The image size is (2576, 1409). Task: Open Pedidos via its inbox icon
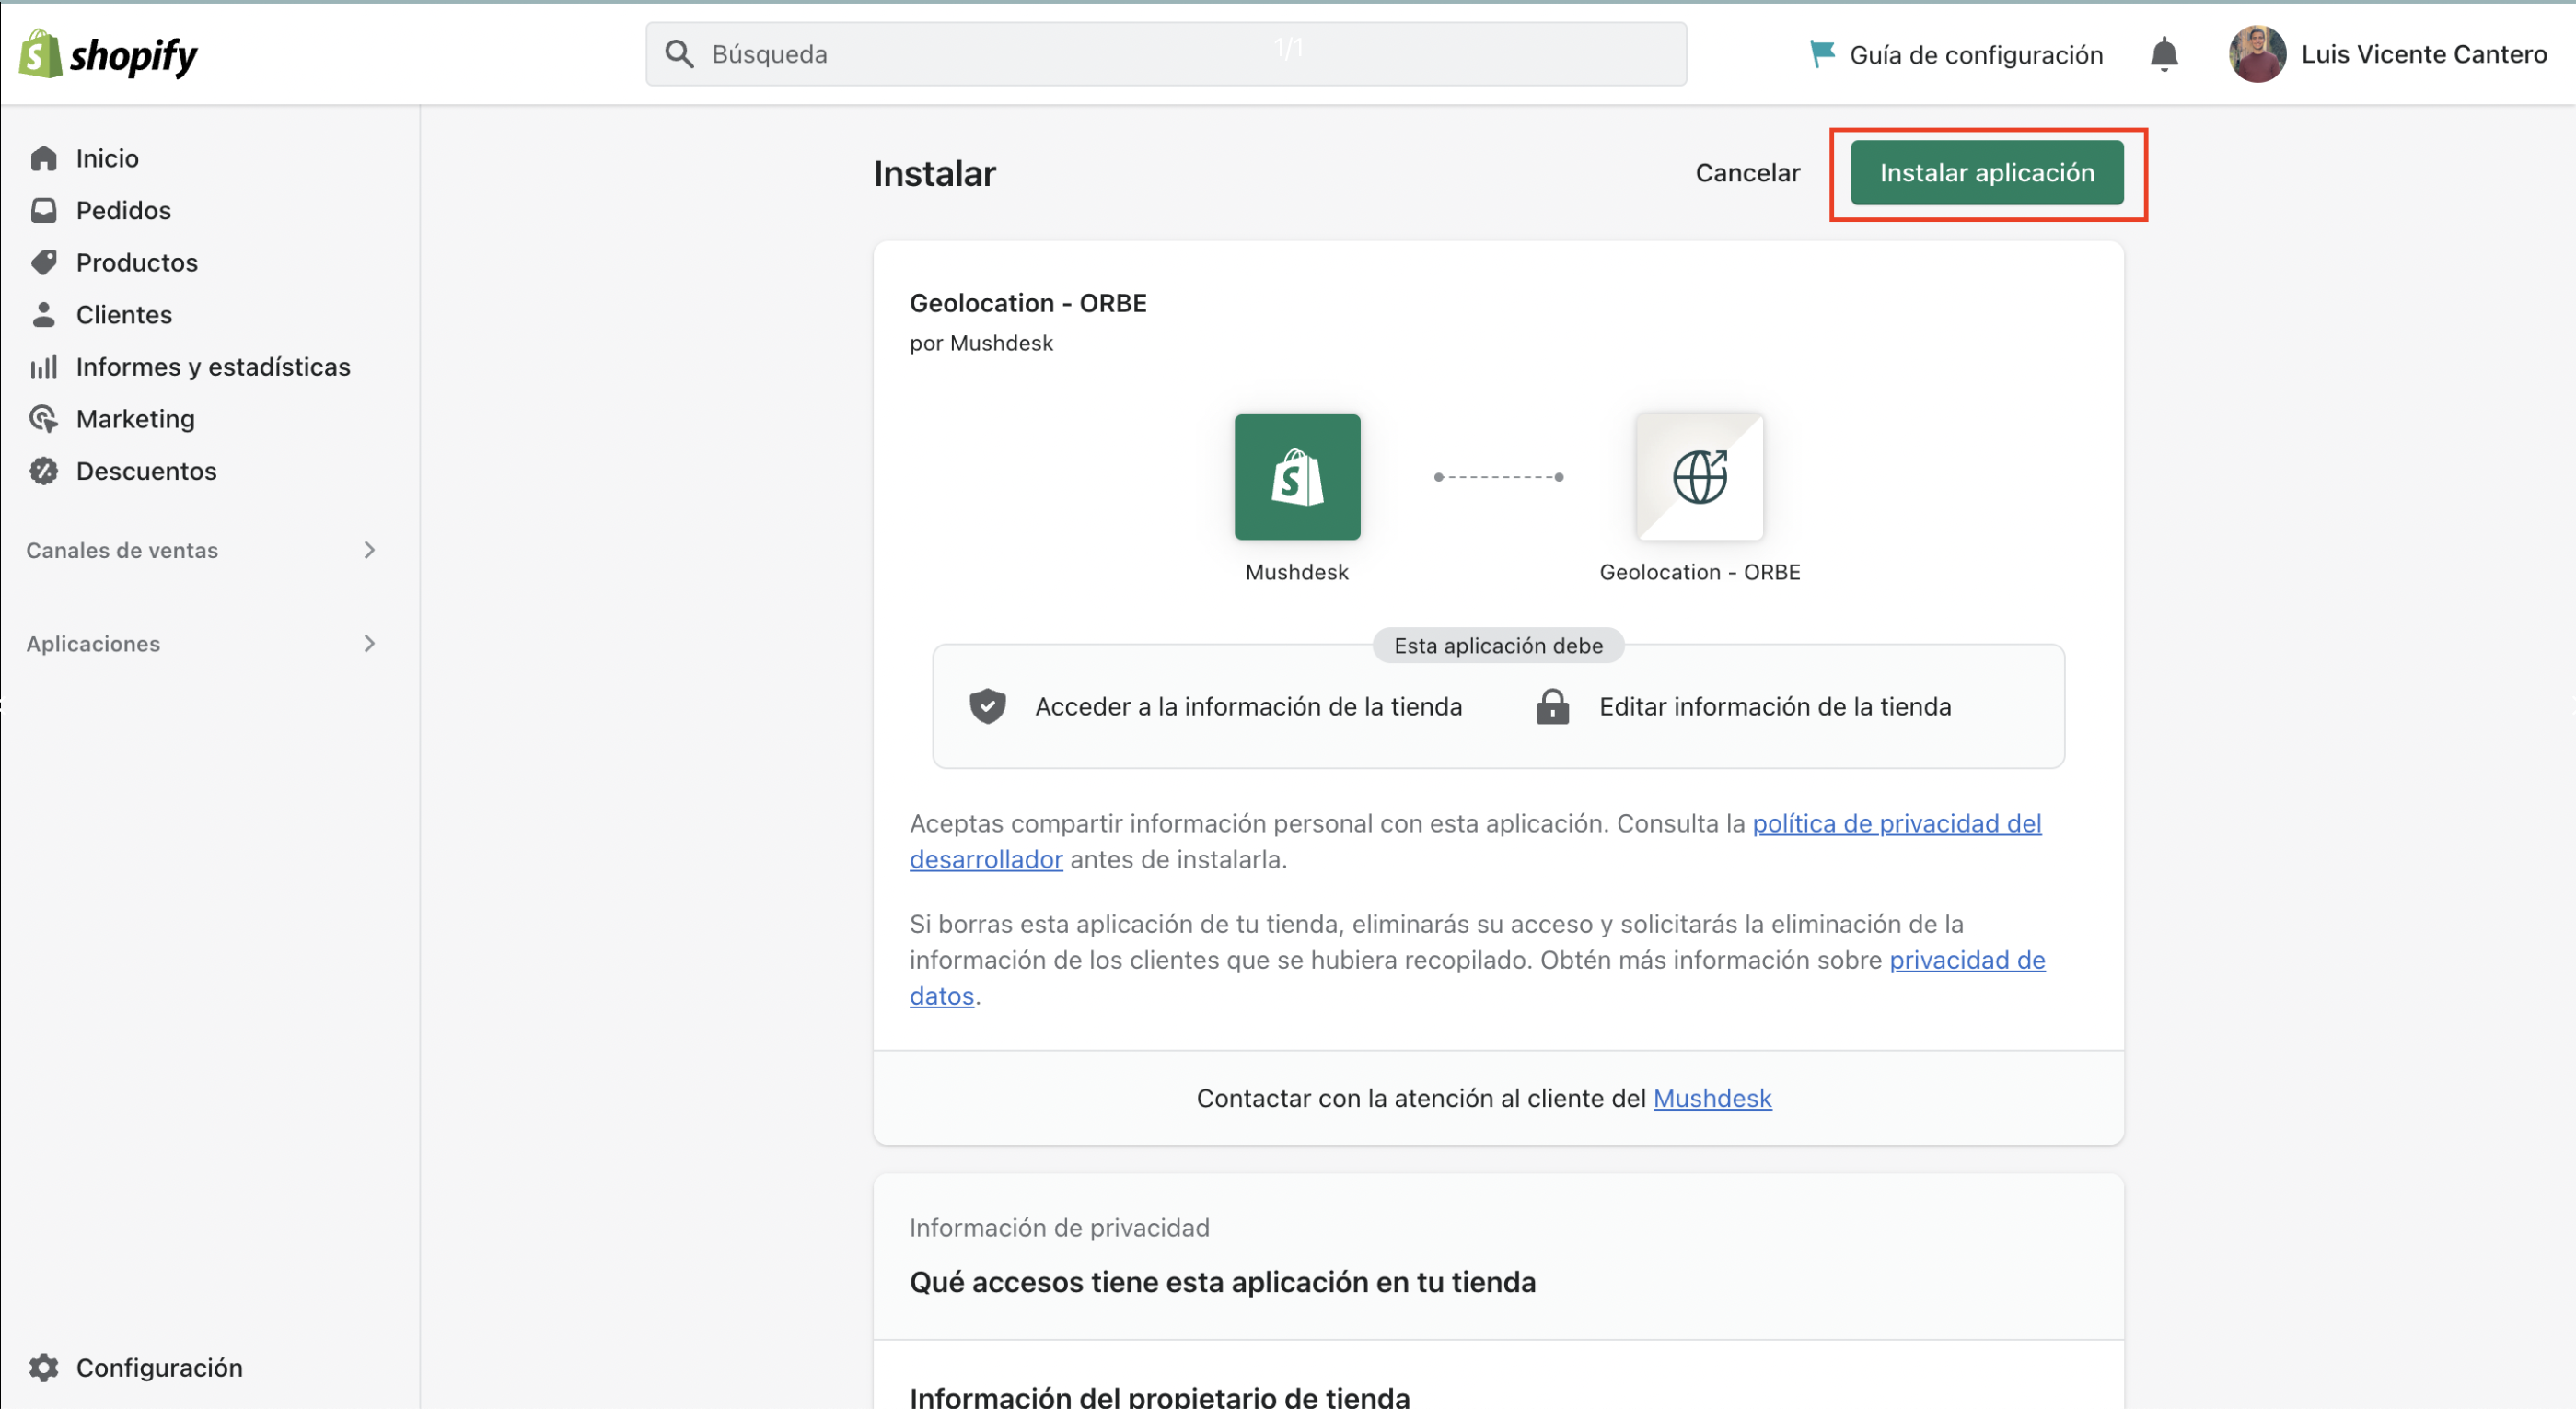43,210
